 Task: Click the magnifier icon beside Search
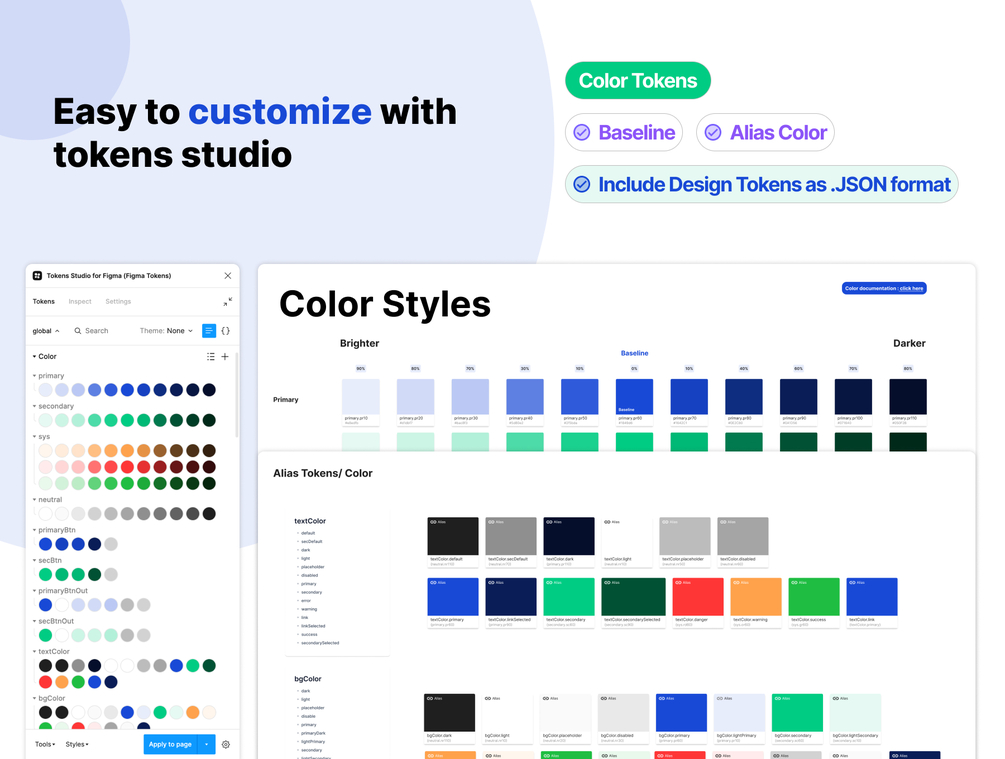point(78,331)
